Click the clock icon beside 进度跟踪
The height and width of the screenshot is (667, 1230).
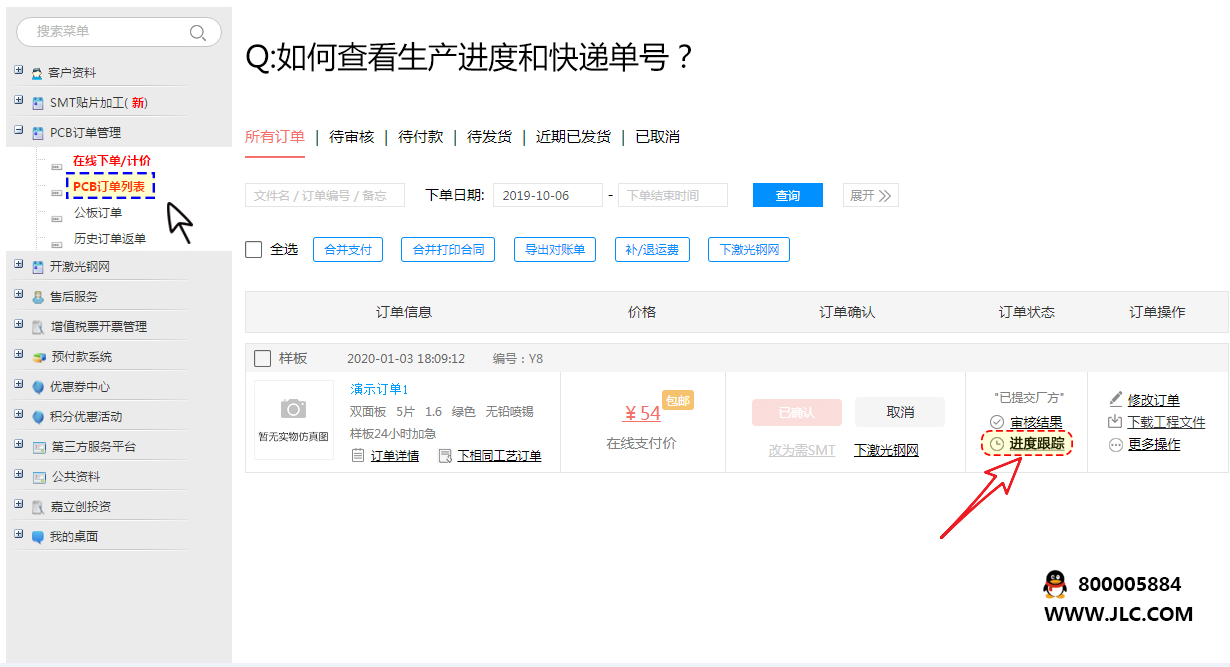pyautogui.click(x=997, y=444)
